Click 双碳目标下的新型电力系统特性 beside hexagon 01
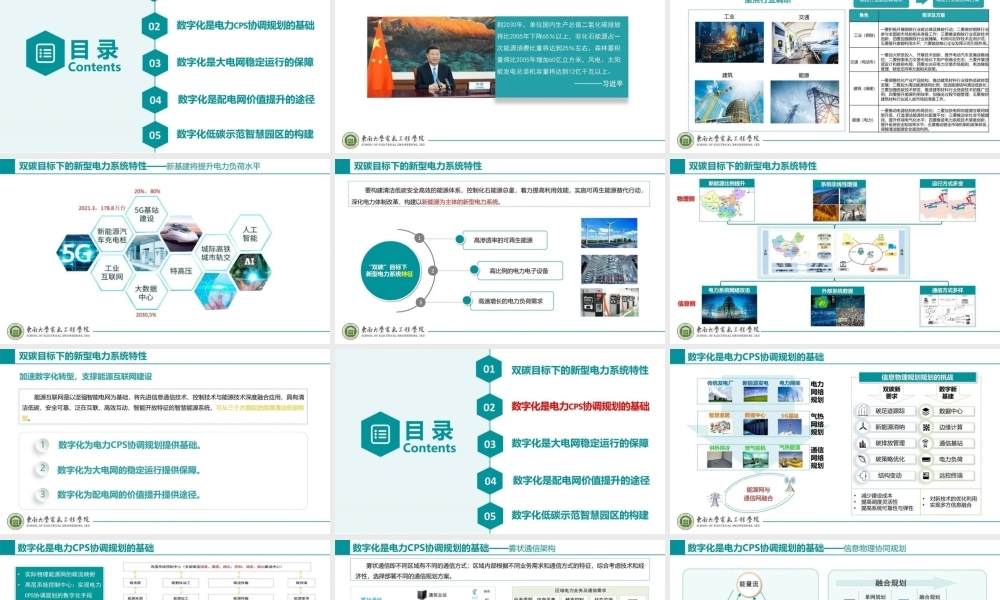1000x600 pixels. coord(580,370)
